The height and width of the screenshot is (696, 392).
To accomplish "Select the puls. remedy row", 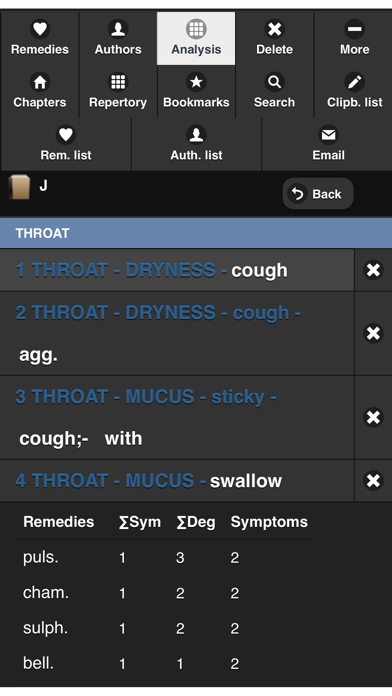I will pos(166,558).
